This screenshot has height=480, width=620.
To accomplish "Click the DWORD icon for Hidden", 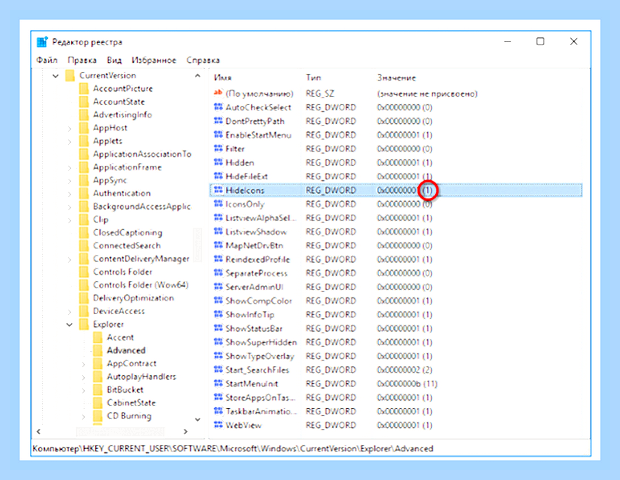I will click(218, 162).
